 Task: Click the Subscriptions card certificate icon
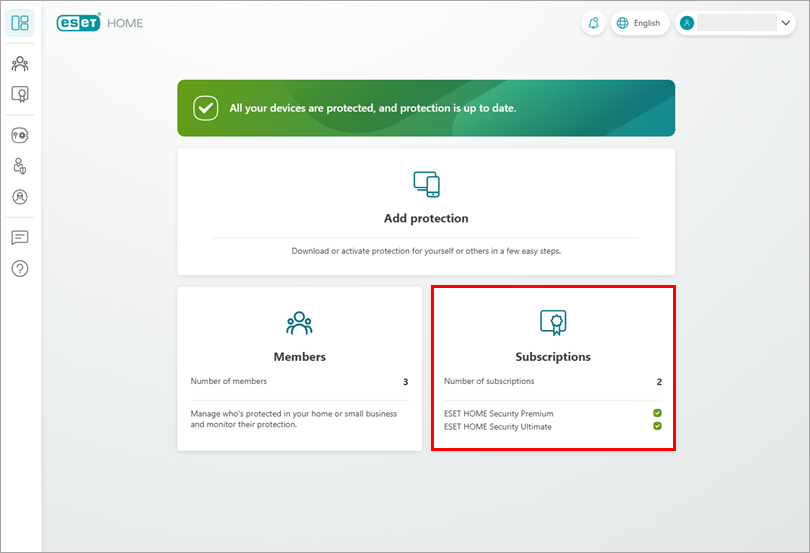553,322
